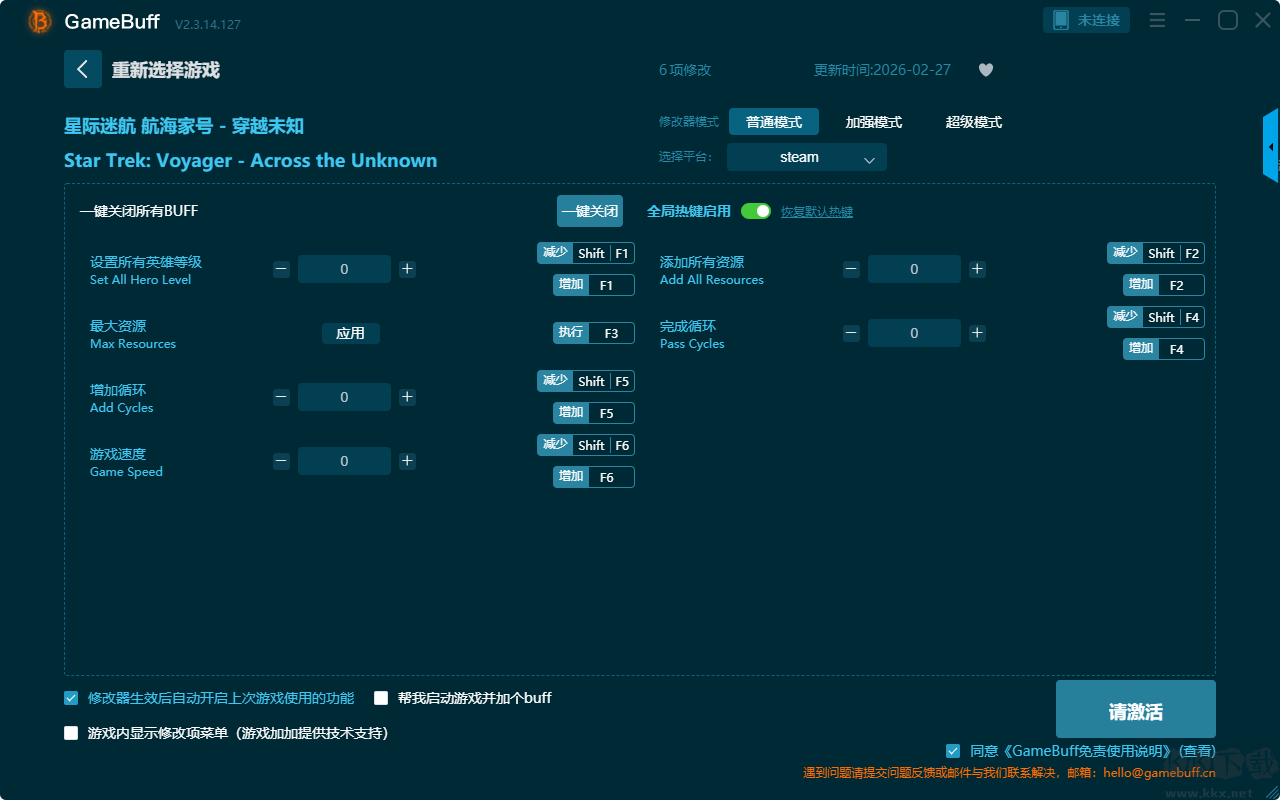Select 超级模式 super mode tab

point(973,122)
